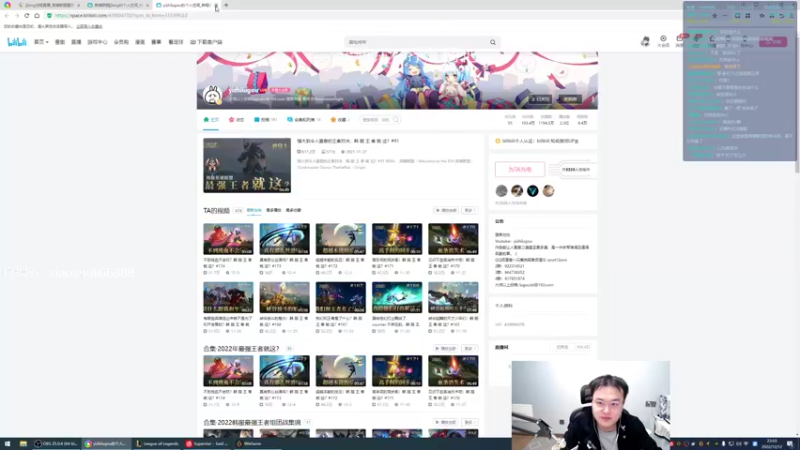Open video #167 thumbnail in second row
Image resolution: width=800 pixels, height=450 pixels.
[x=340, y=297]
